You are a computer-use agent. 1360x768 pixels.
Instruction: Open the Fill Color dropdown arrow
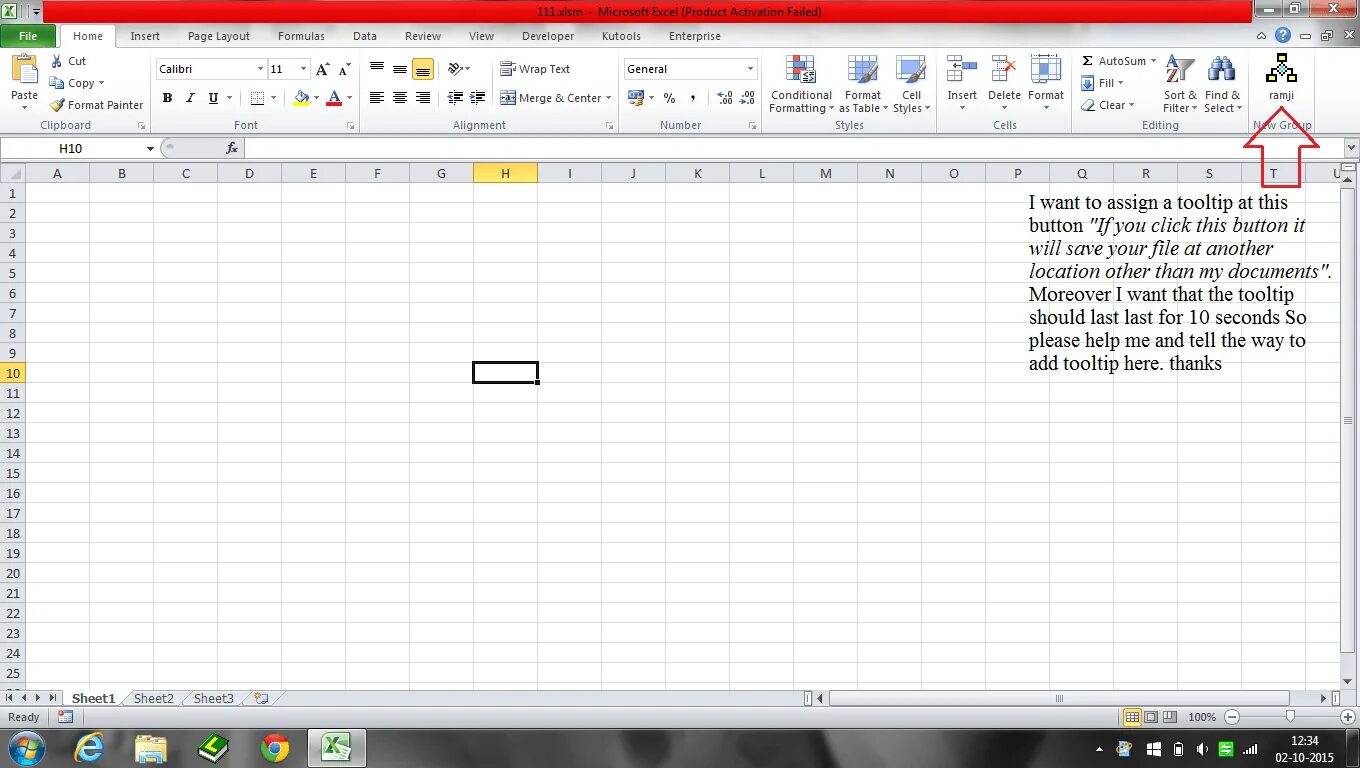pyautogui.click(x=317, y=98)
